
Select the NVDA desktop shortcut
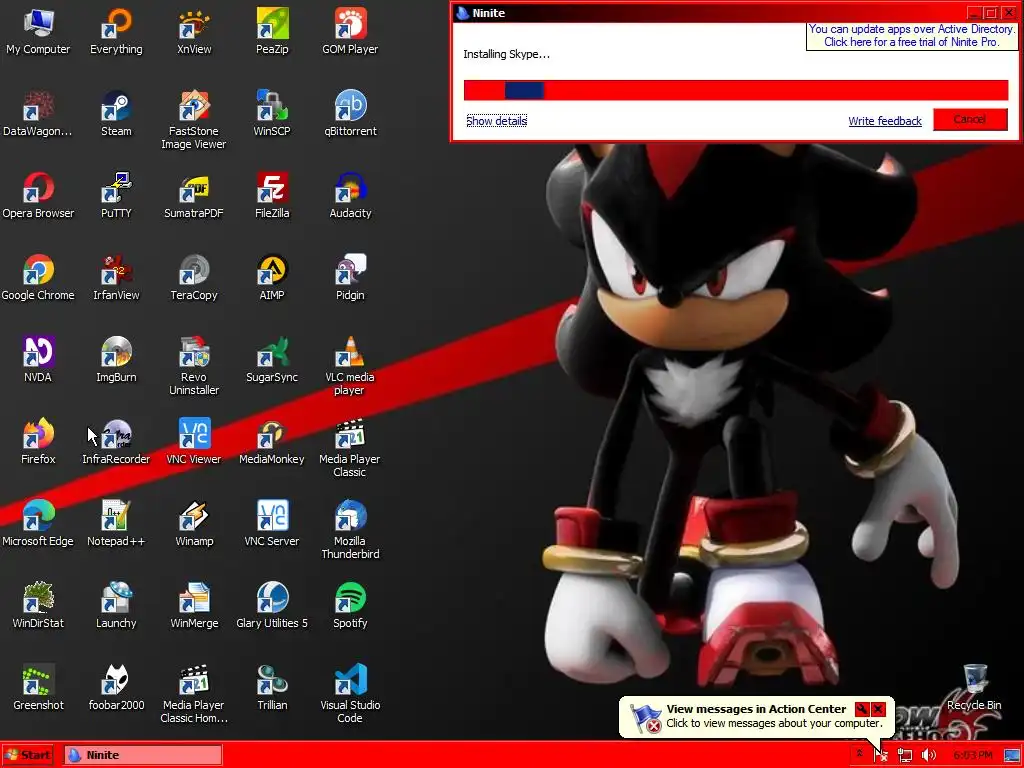tap(38, 359)
